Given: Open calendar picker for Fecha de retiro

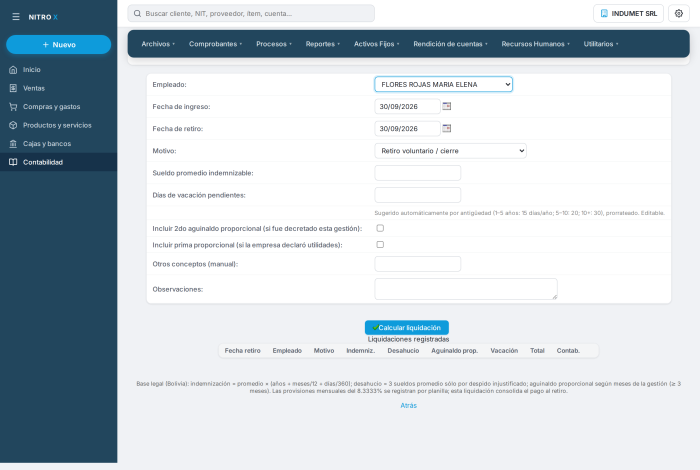Looking at the screenshot, I should coord(446,129).
